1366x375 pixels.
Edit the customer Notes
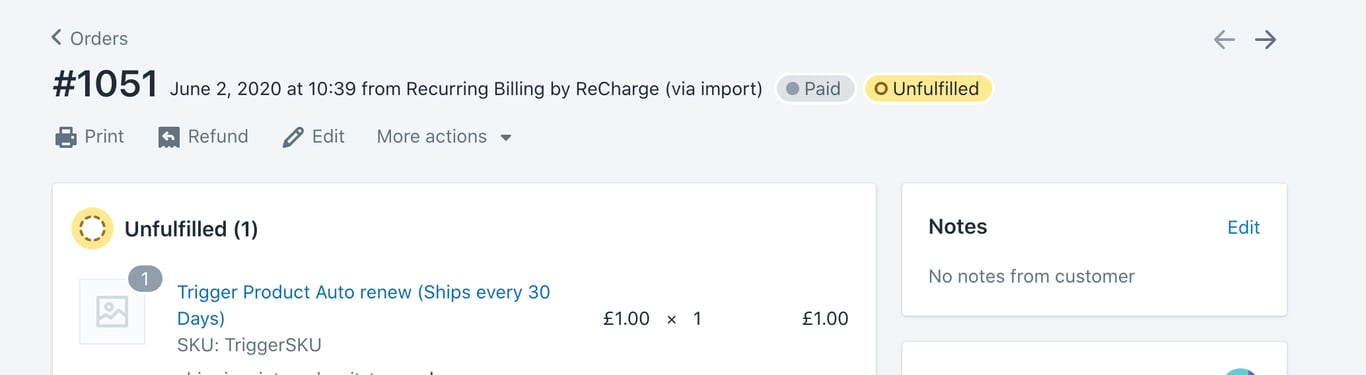point(1243,227)
